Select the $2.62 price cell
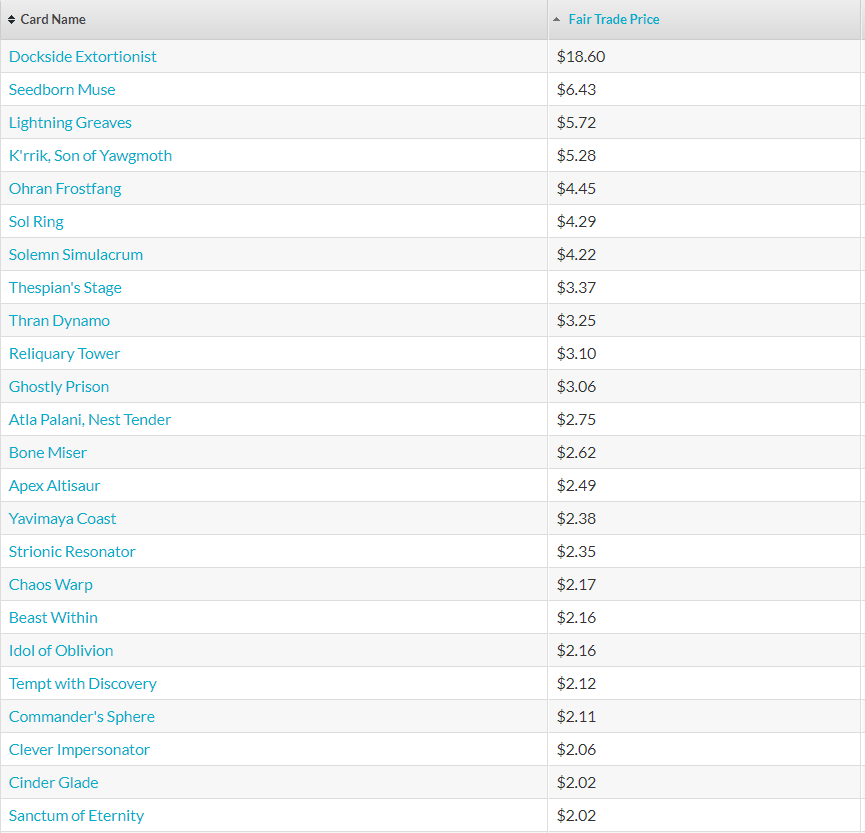 coord(704,452)
